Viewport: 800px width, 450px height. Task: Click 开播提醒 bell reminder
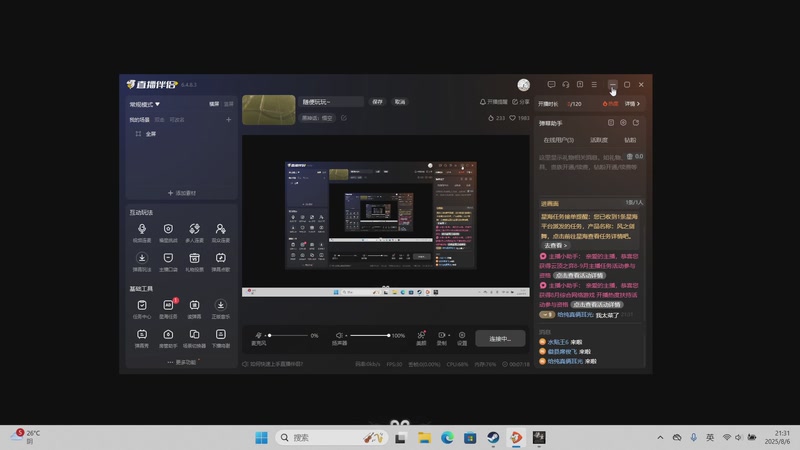(x=493, y=102)
